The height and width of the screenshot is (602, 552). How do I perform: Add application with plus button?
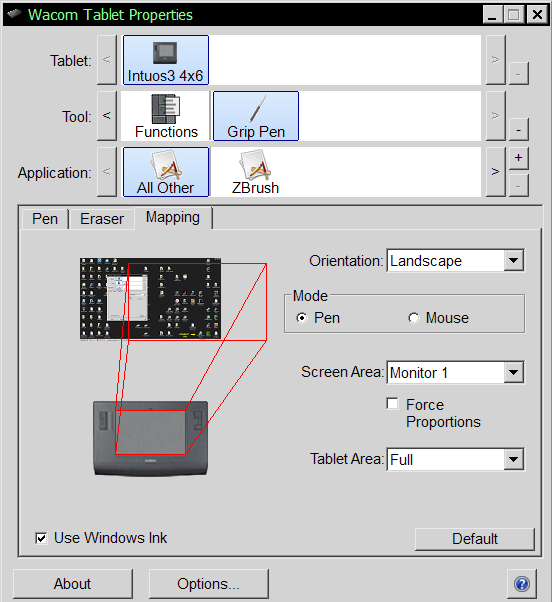tap(519, 158)
